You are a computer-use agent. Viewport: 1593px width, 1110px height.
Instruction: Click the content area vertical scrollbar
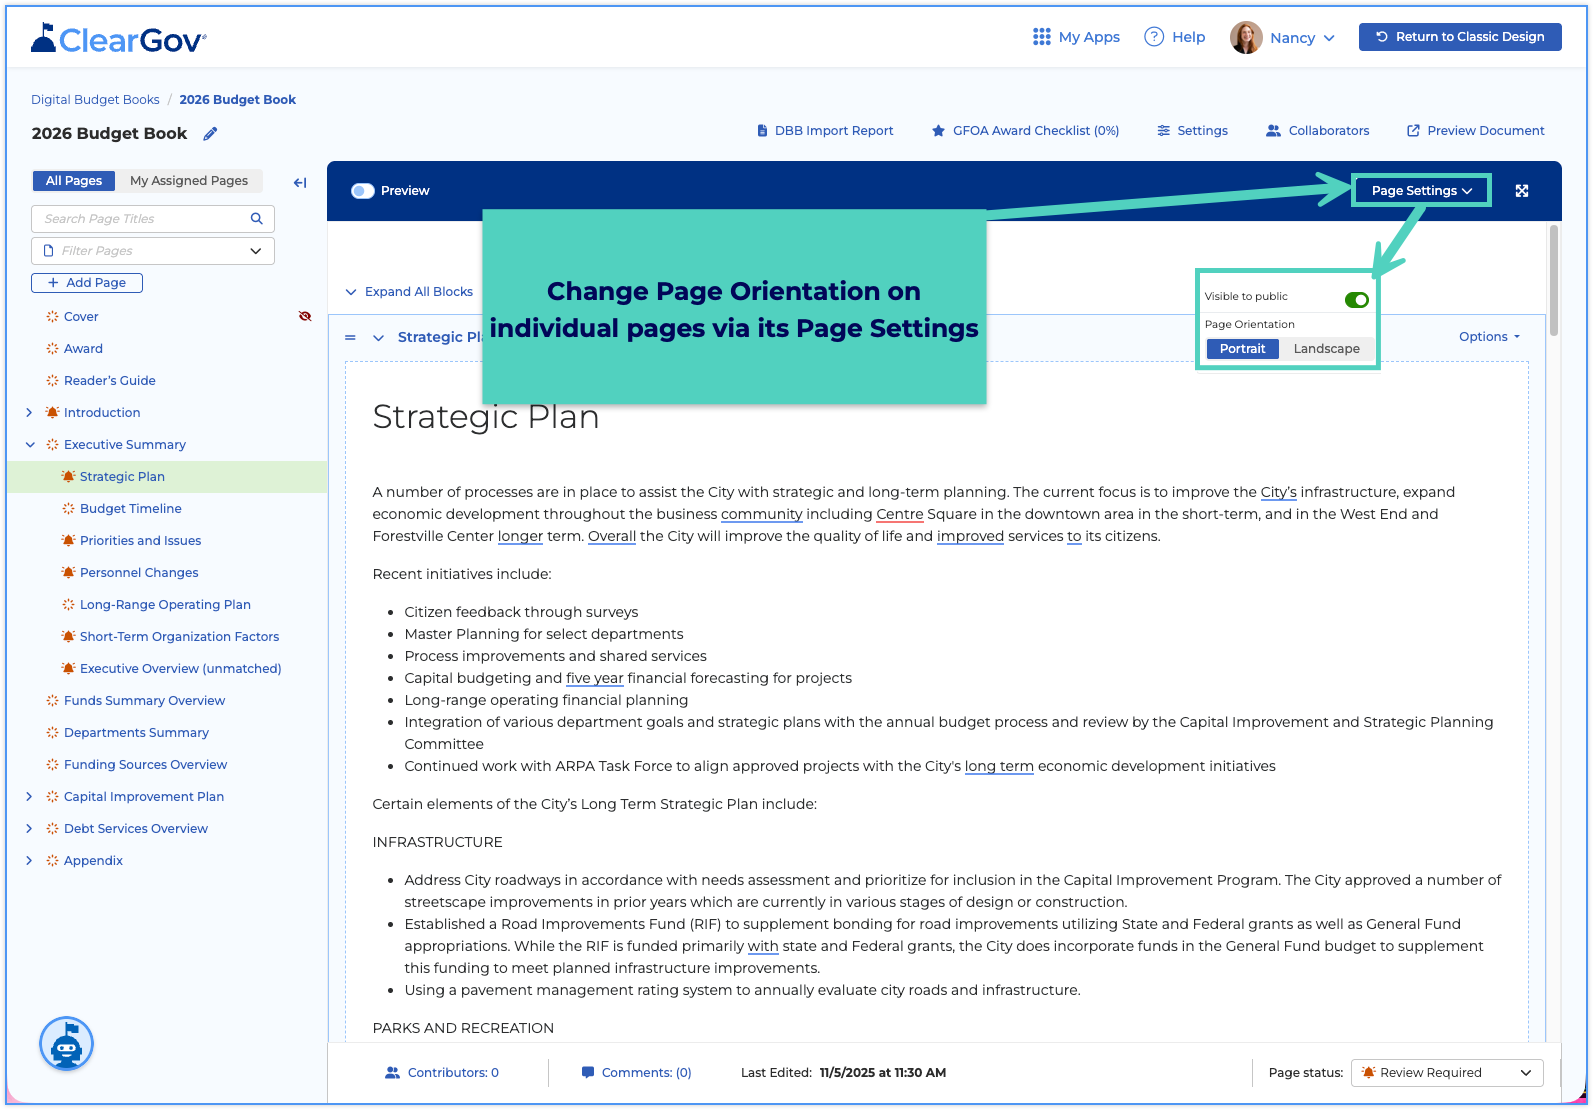click(1553, 280)
